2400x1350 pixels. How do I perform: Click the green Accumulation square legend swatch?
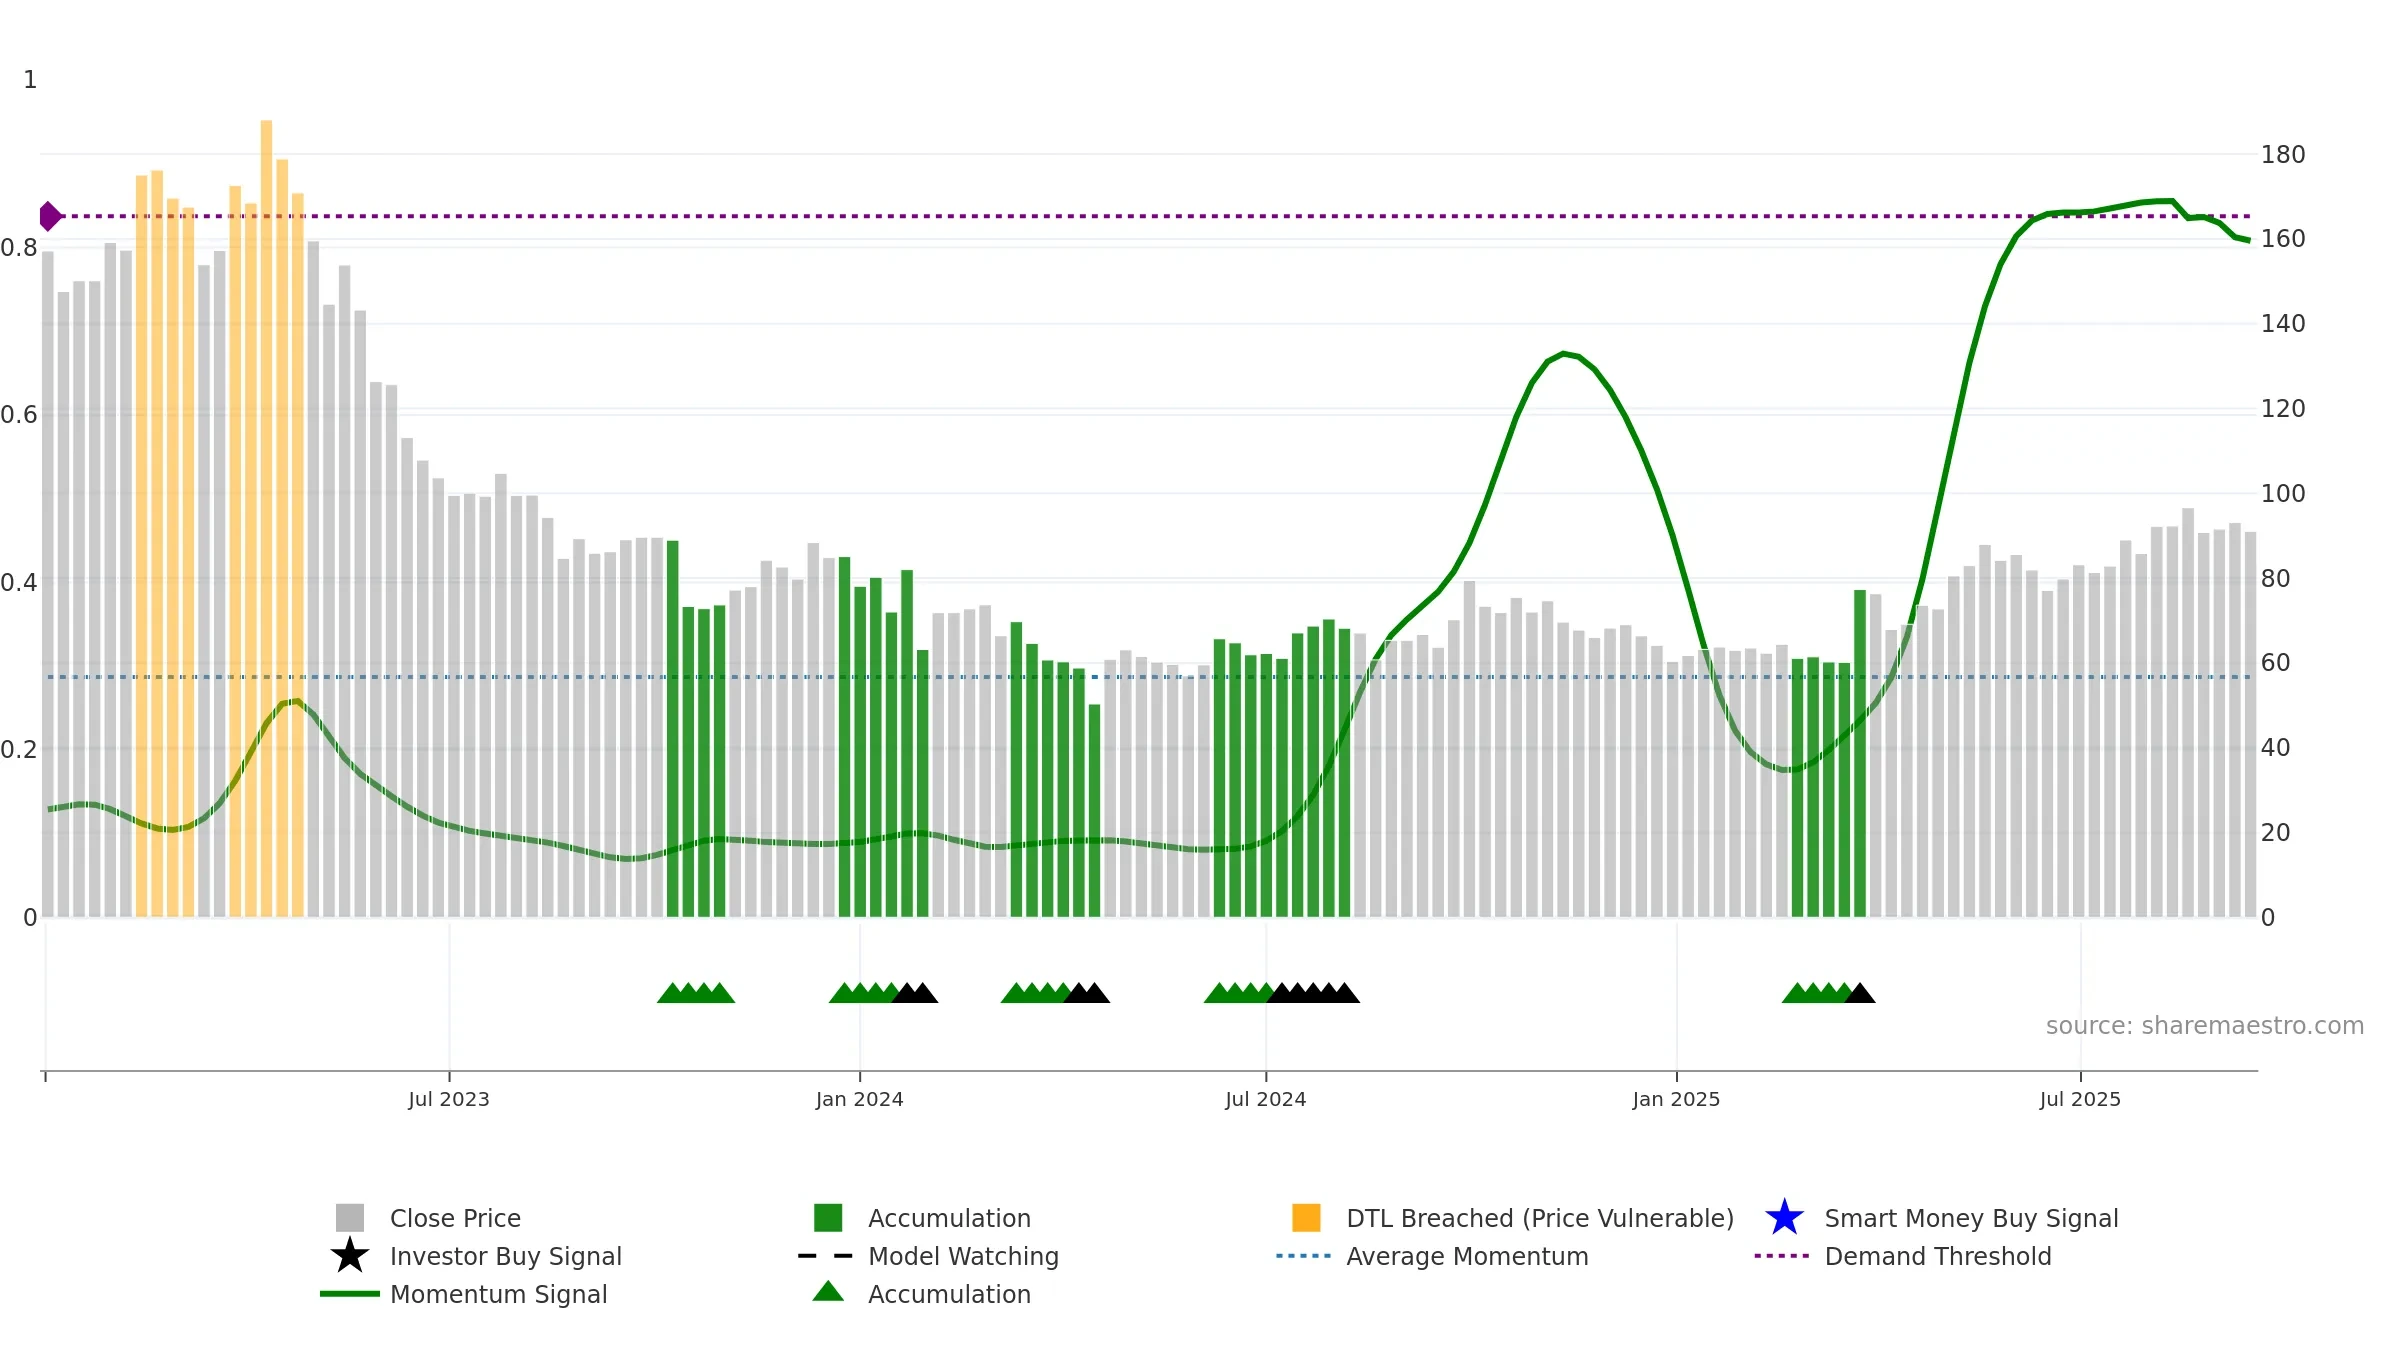tap(828, 1217)
